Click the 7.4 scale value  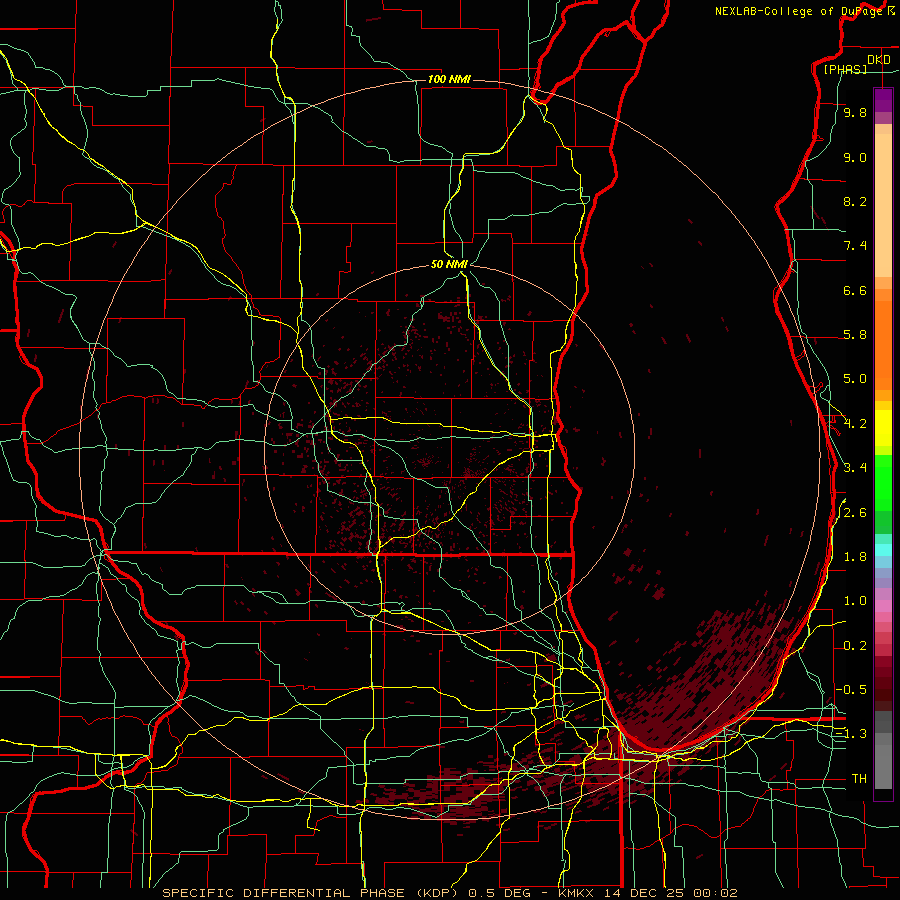855,246
